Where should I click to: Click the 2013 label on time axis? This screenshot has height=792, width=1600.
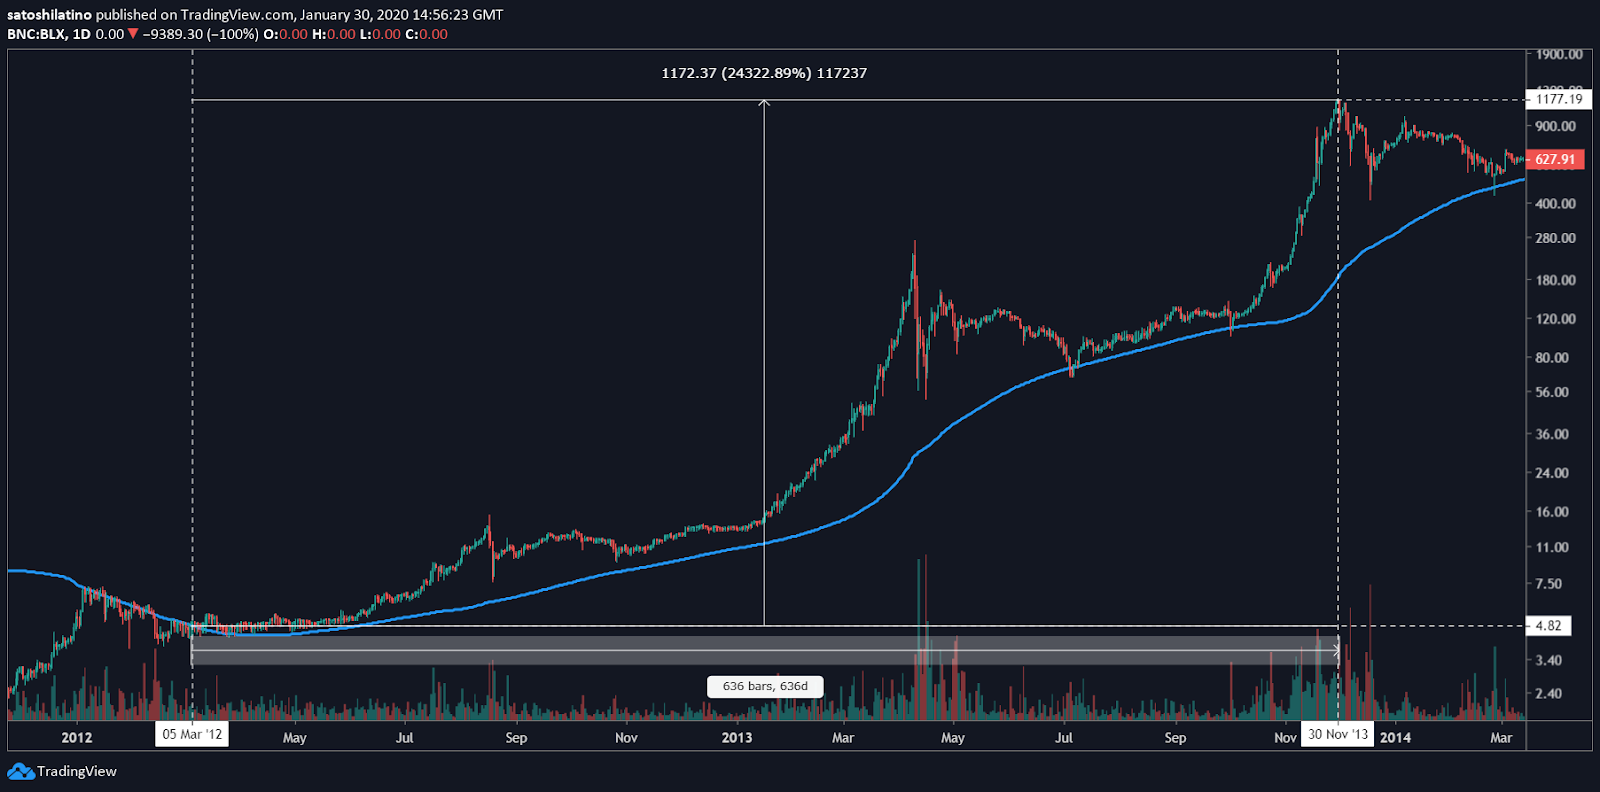(736, 738)
